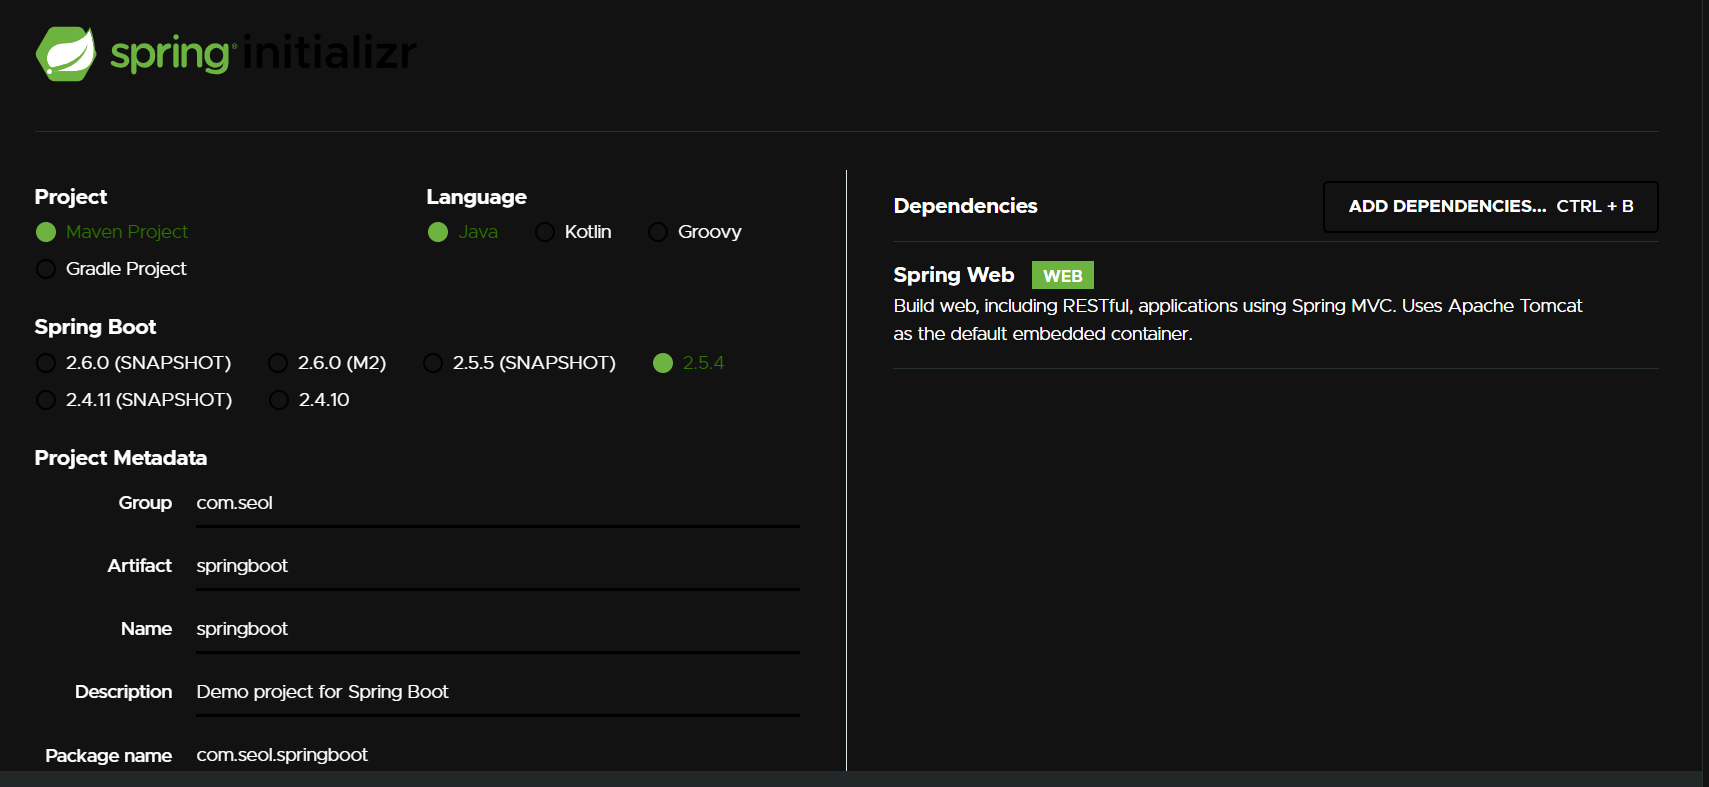Click the Dependencies heading
1709x787 pixels.
965,206
